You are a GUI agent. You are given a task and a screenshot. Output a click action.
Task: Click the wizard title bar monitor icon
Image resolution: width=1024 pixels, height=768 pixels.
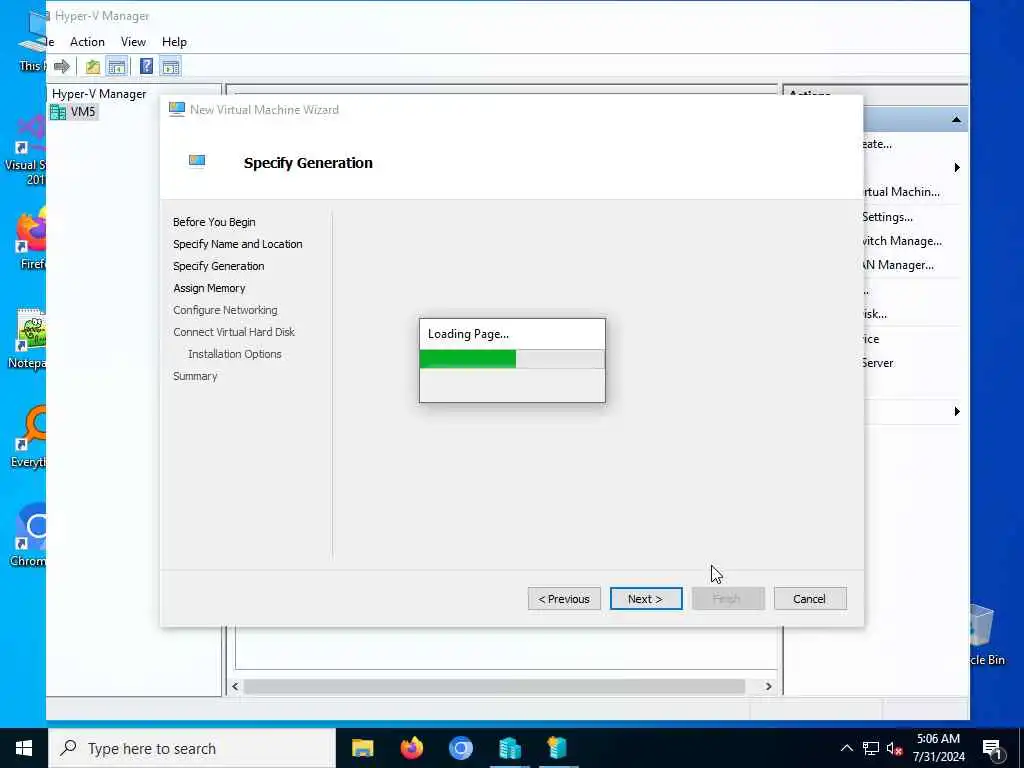[x=177, y=109]
